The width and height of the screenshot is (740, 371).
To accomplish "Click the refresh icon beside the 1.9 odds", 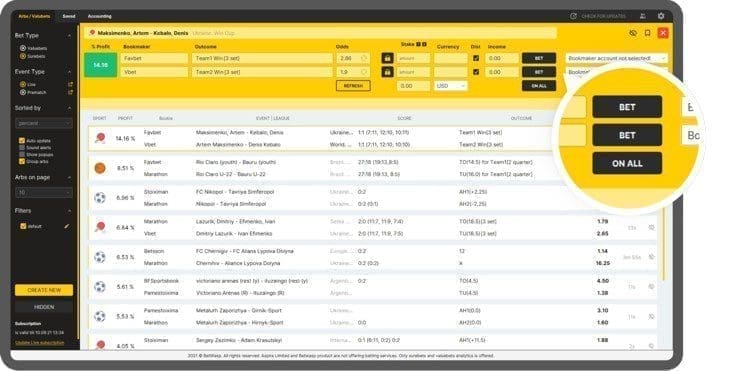I will pyautogui.click(x=364, y=72).
